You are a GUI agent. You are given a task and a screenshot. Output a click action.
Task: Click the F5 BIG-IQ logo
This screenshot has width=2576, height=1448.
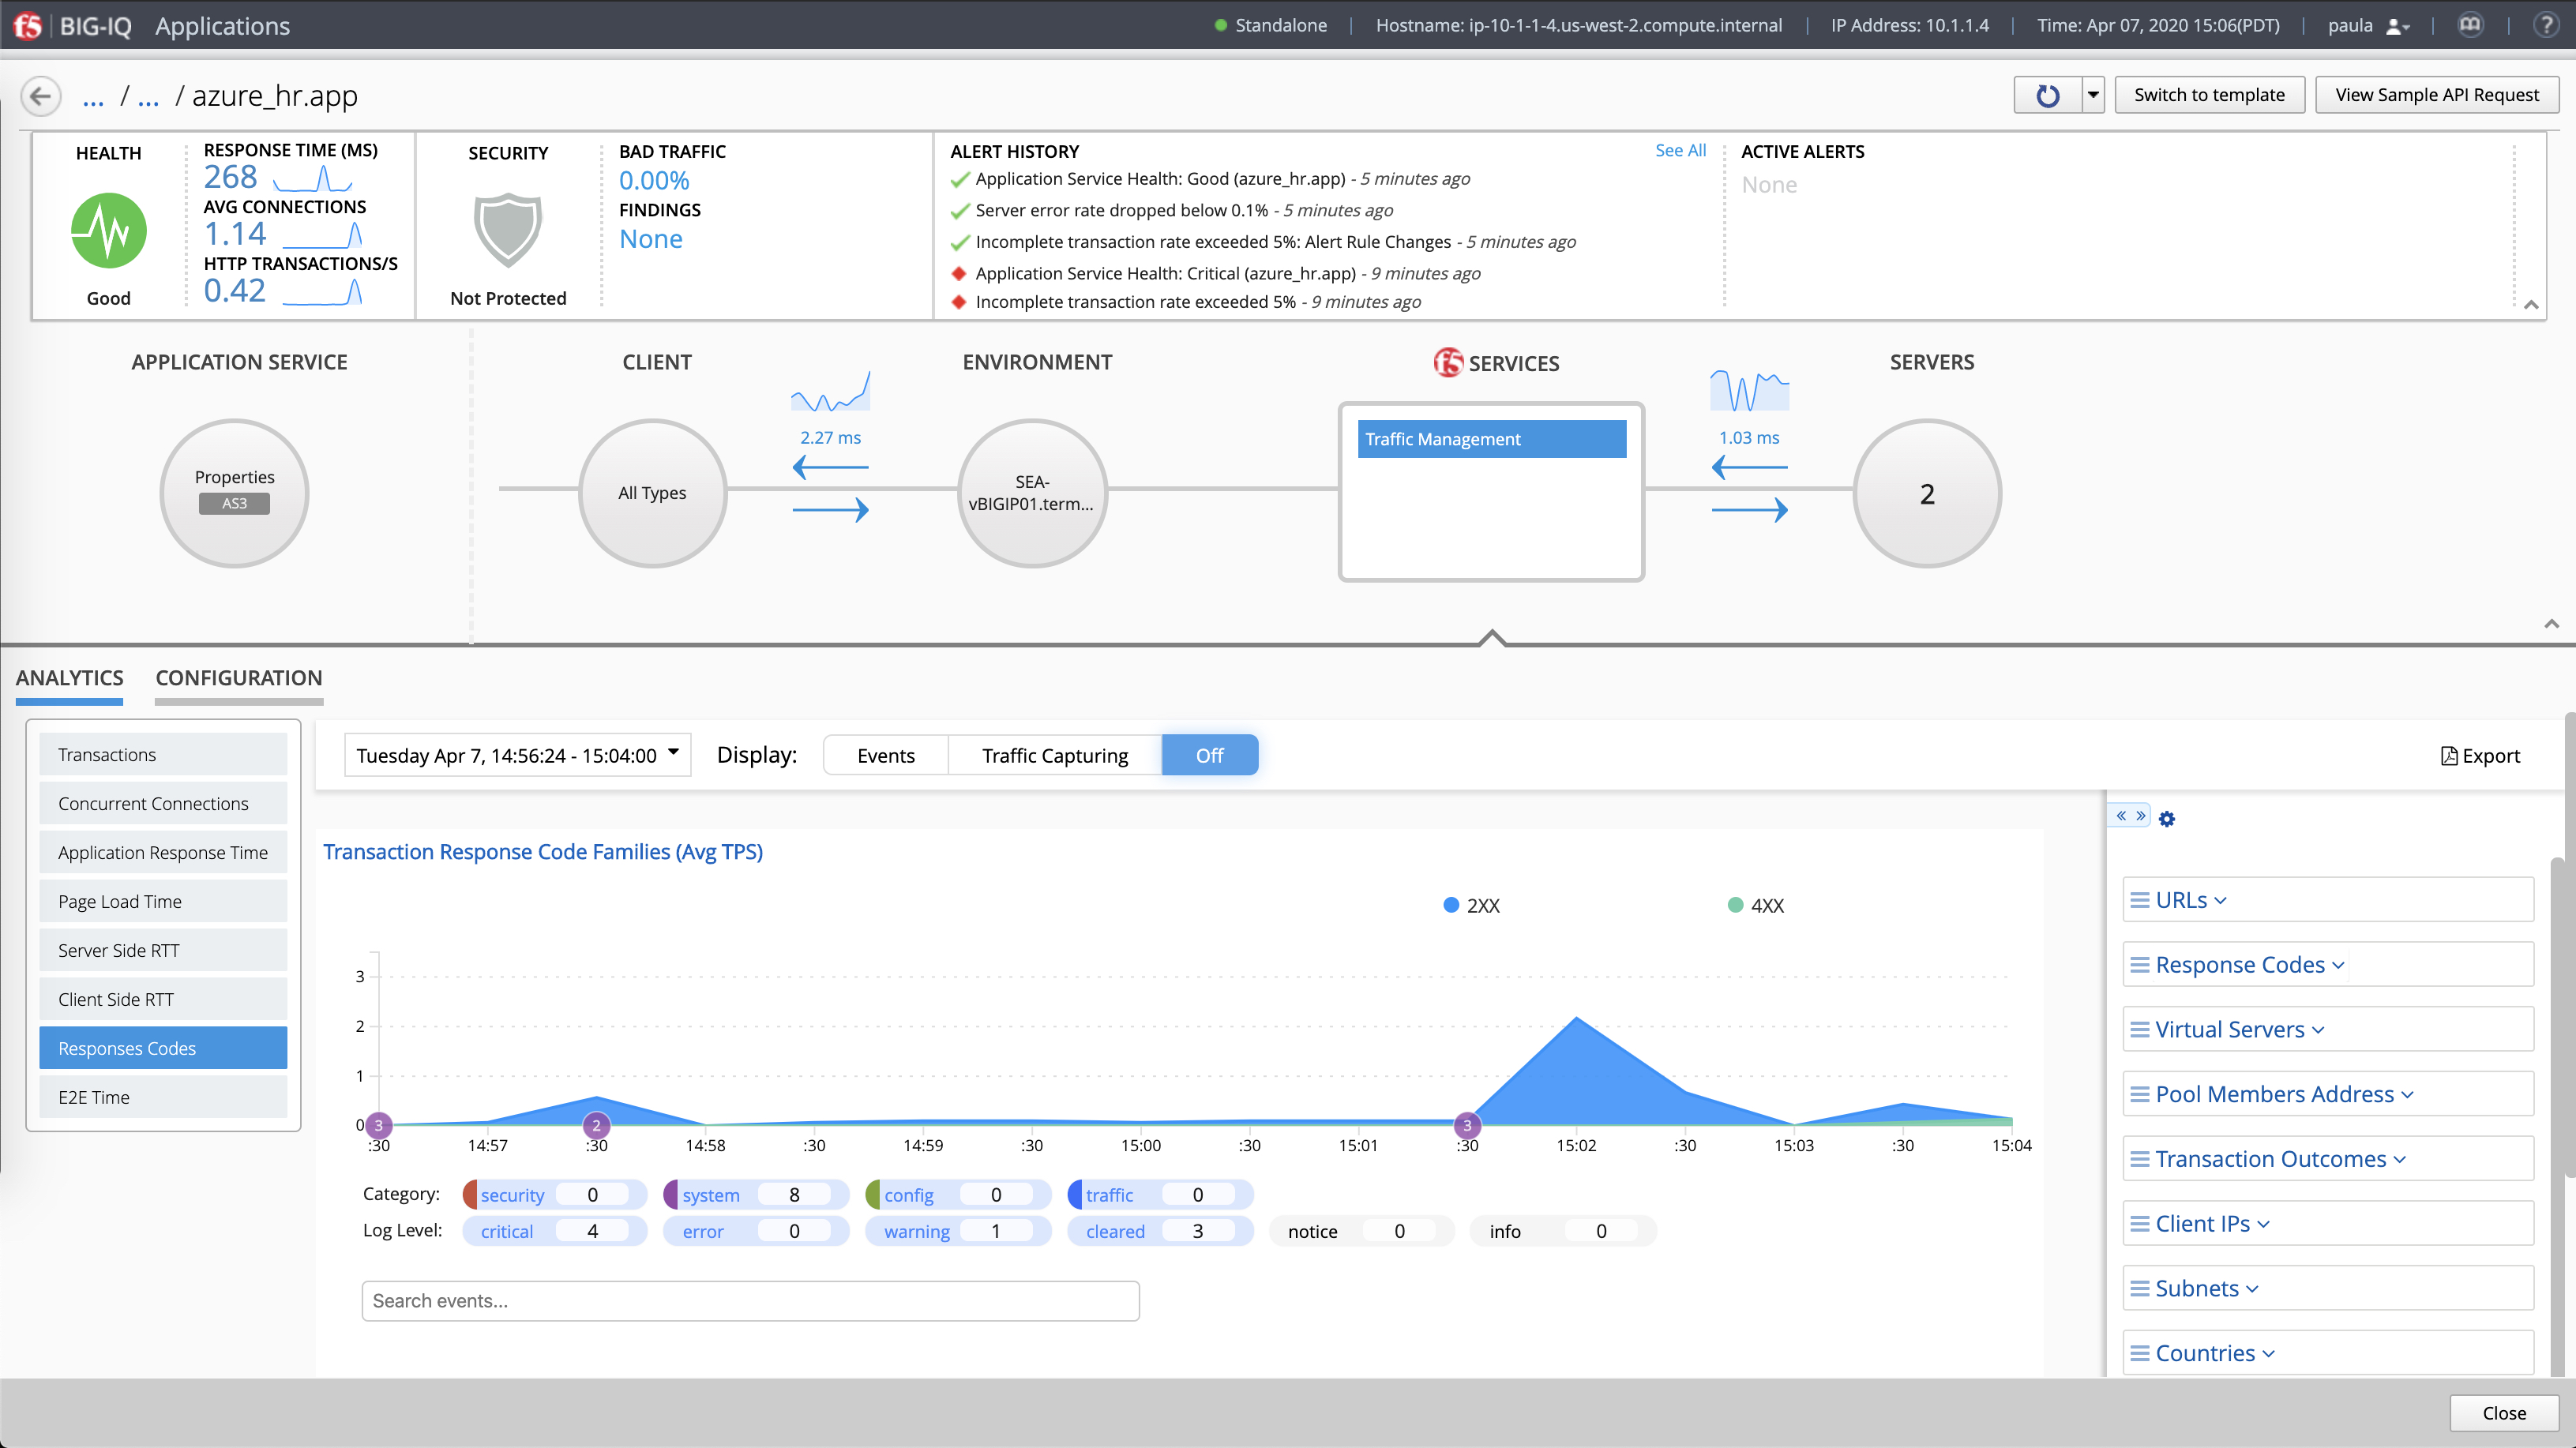pos(27,25)
